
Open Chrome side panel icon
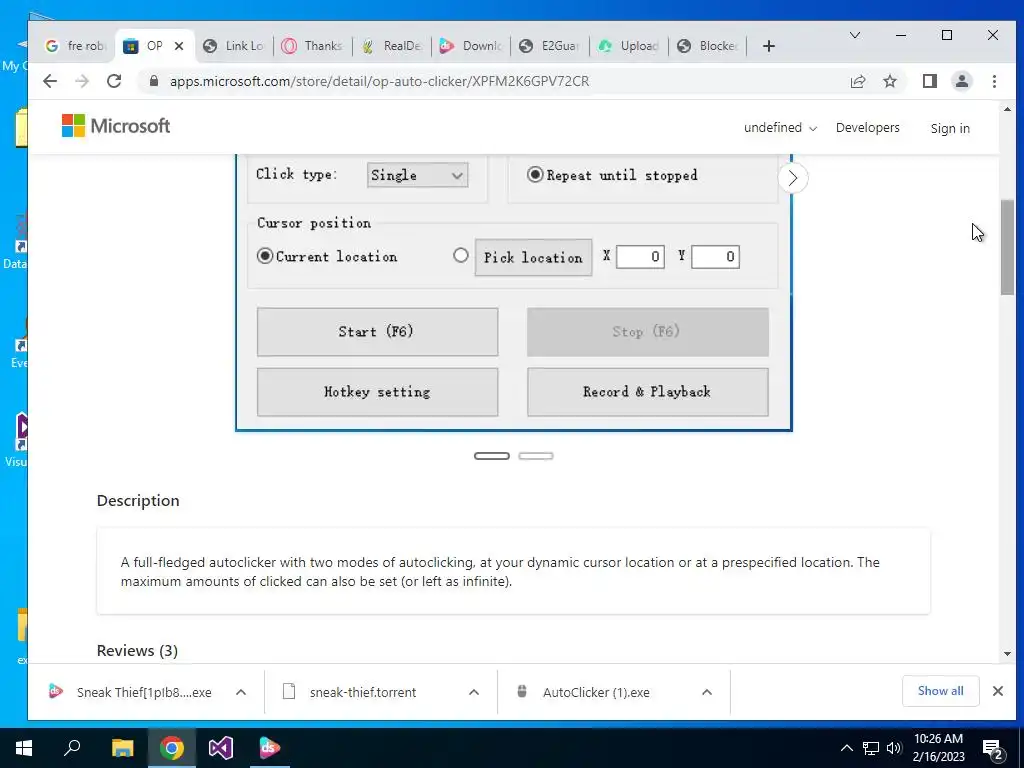(929, 81)
